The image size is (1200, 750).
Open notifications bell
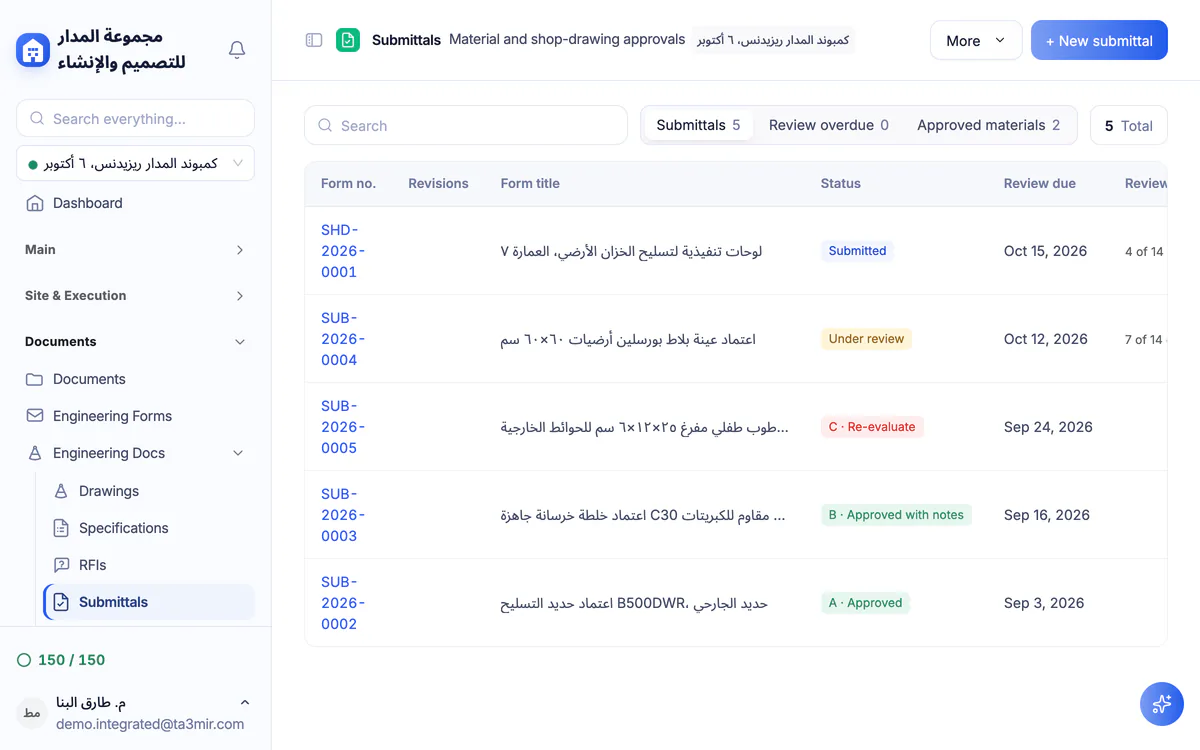(x=237, y=50)
